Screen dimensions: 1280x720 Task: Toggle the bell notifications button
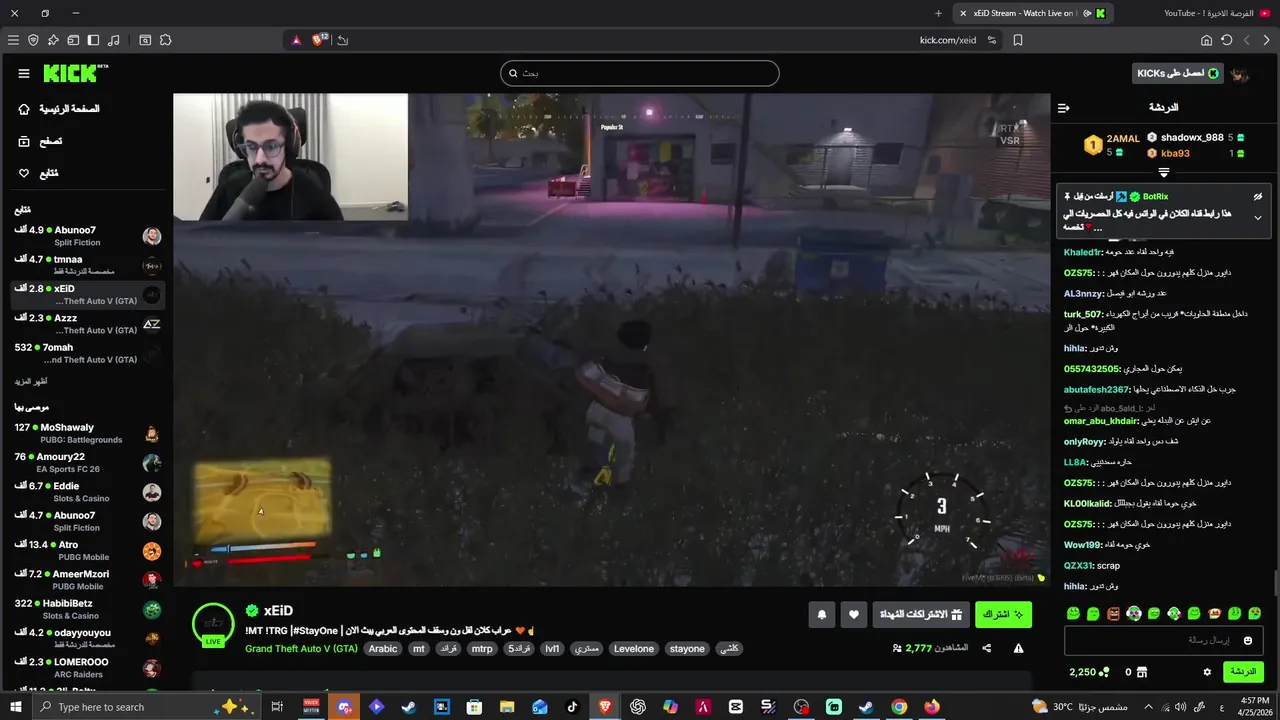click(822, 614)
